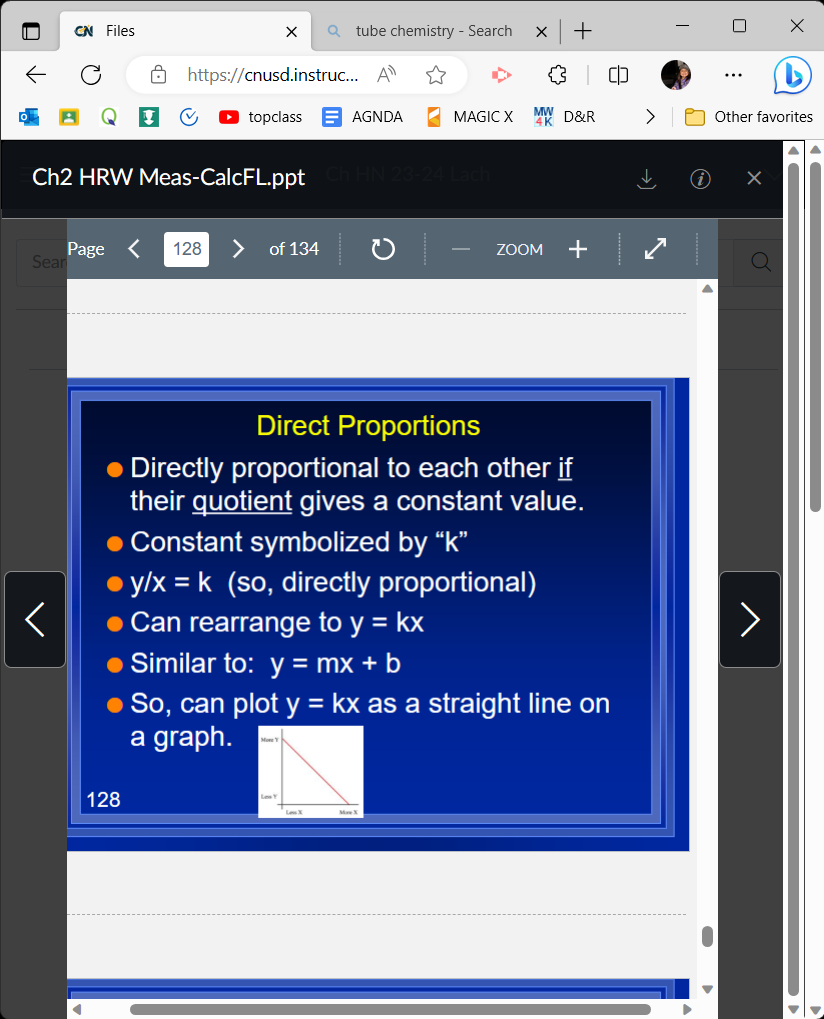824x1019 pixels.
Task: Open D&R bookmark
Action: pyautogui.click(x=564, y=117)
